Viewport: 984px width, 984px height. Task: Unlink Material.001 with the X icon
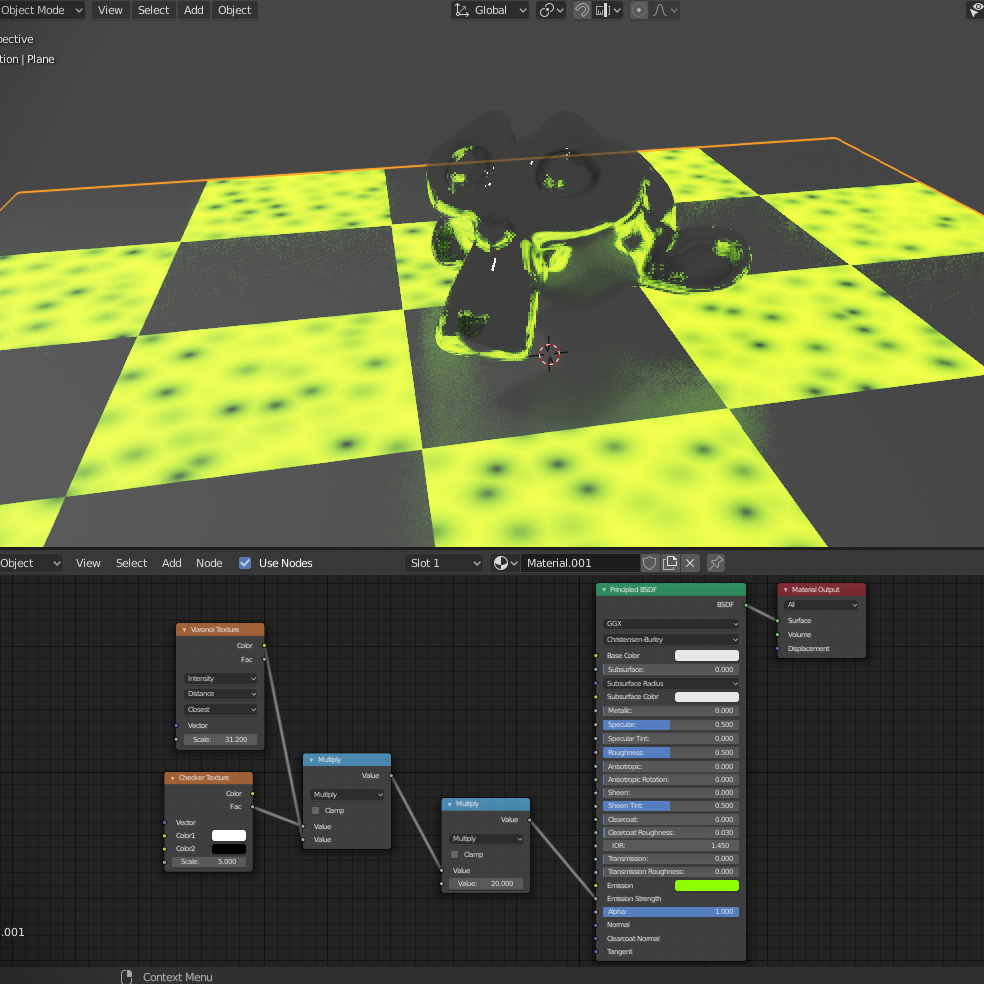(x=690, y=563)
